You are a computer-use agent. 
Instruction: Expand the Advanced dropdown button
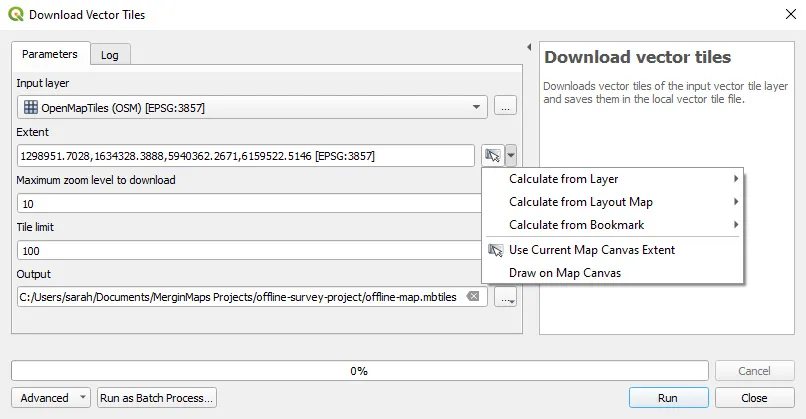pos(50,398)
